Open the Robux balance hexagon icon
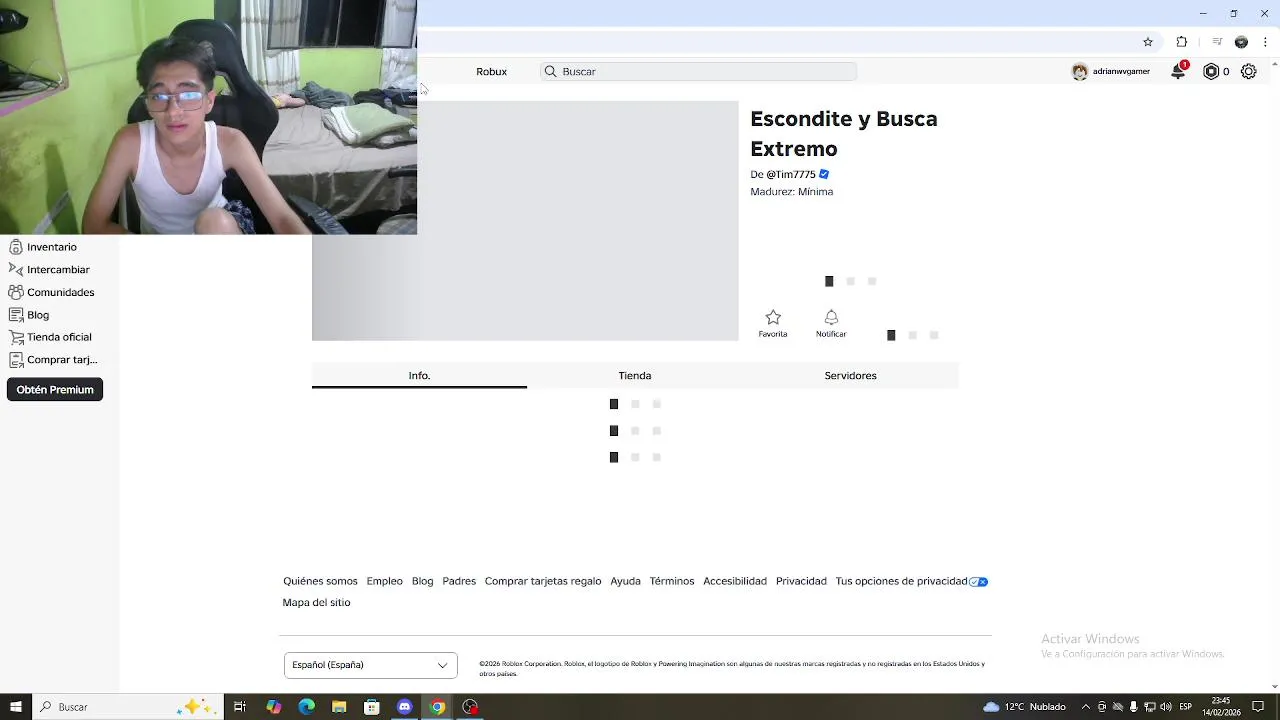 pos(1211,71)
